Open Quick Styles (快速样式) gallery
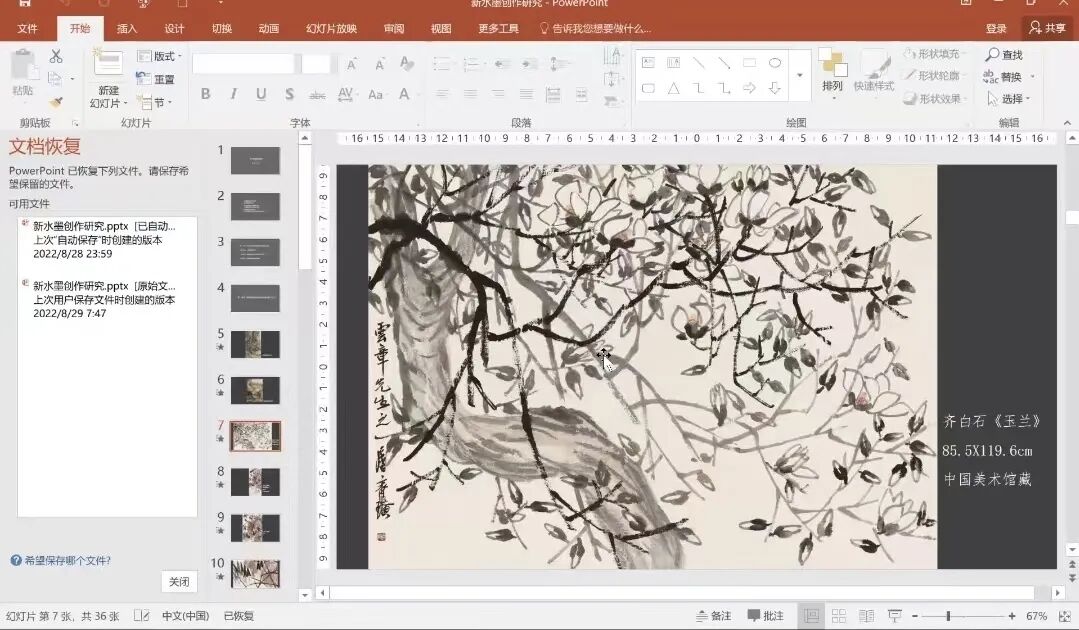The image size is (1079, 630). (873, 72)
